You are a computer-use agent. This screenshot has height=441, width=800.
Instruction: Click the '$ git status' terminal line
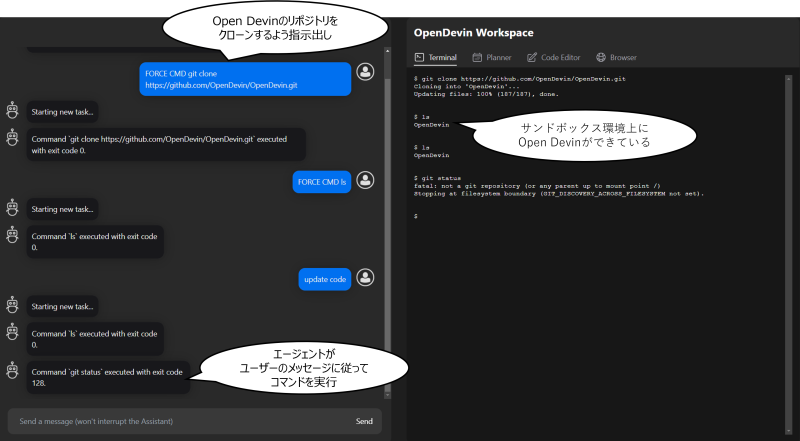click(x=437, y=179)
